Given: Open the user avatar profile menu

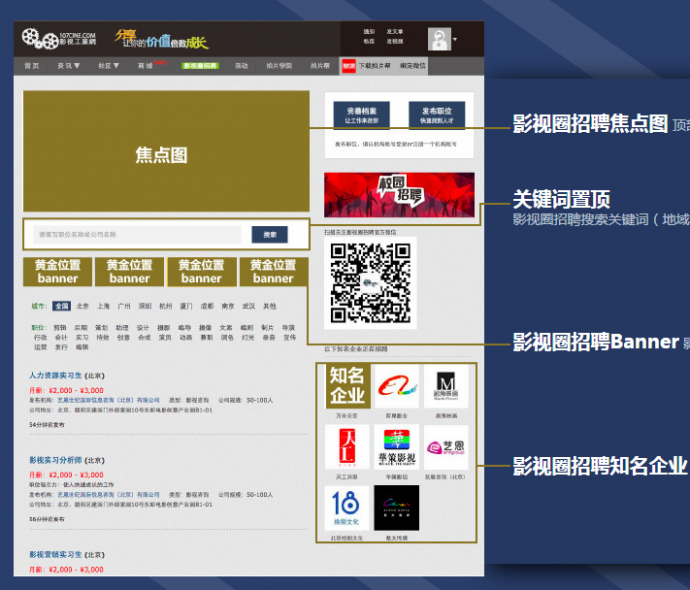Looking at the screenshot, I should click(439, 39).
